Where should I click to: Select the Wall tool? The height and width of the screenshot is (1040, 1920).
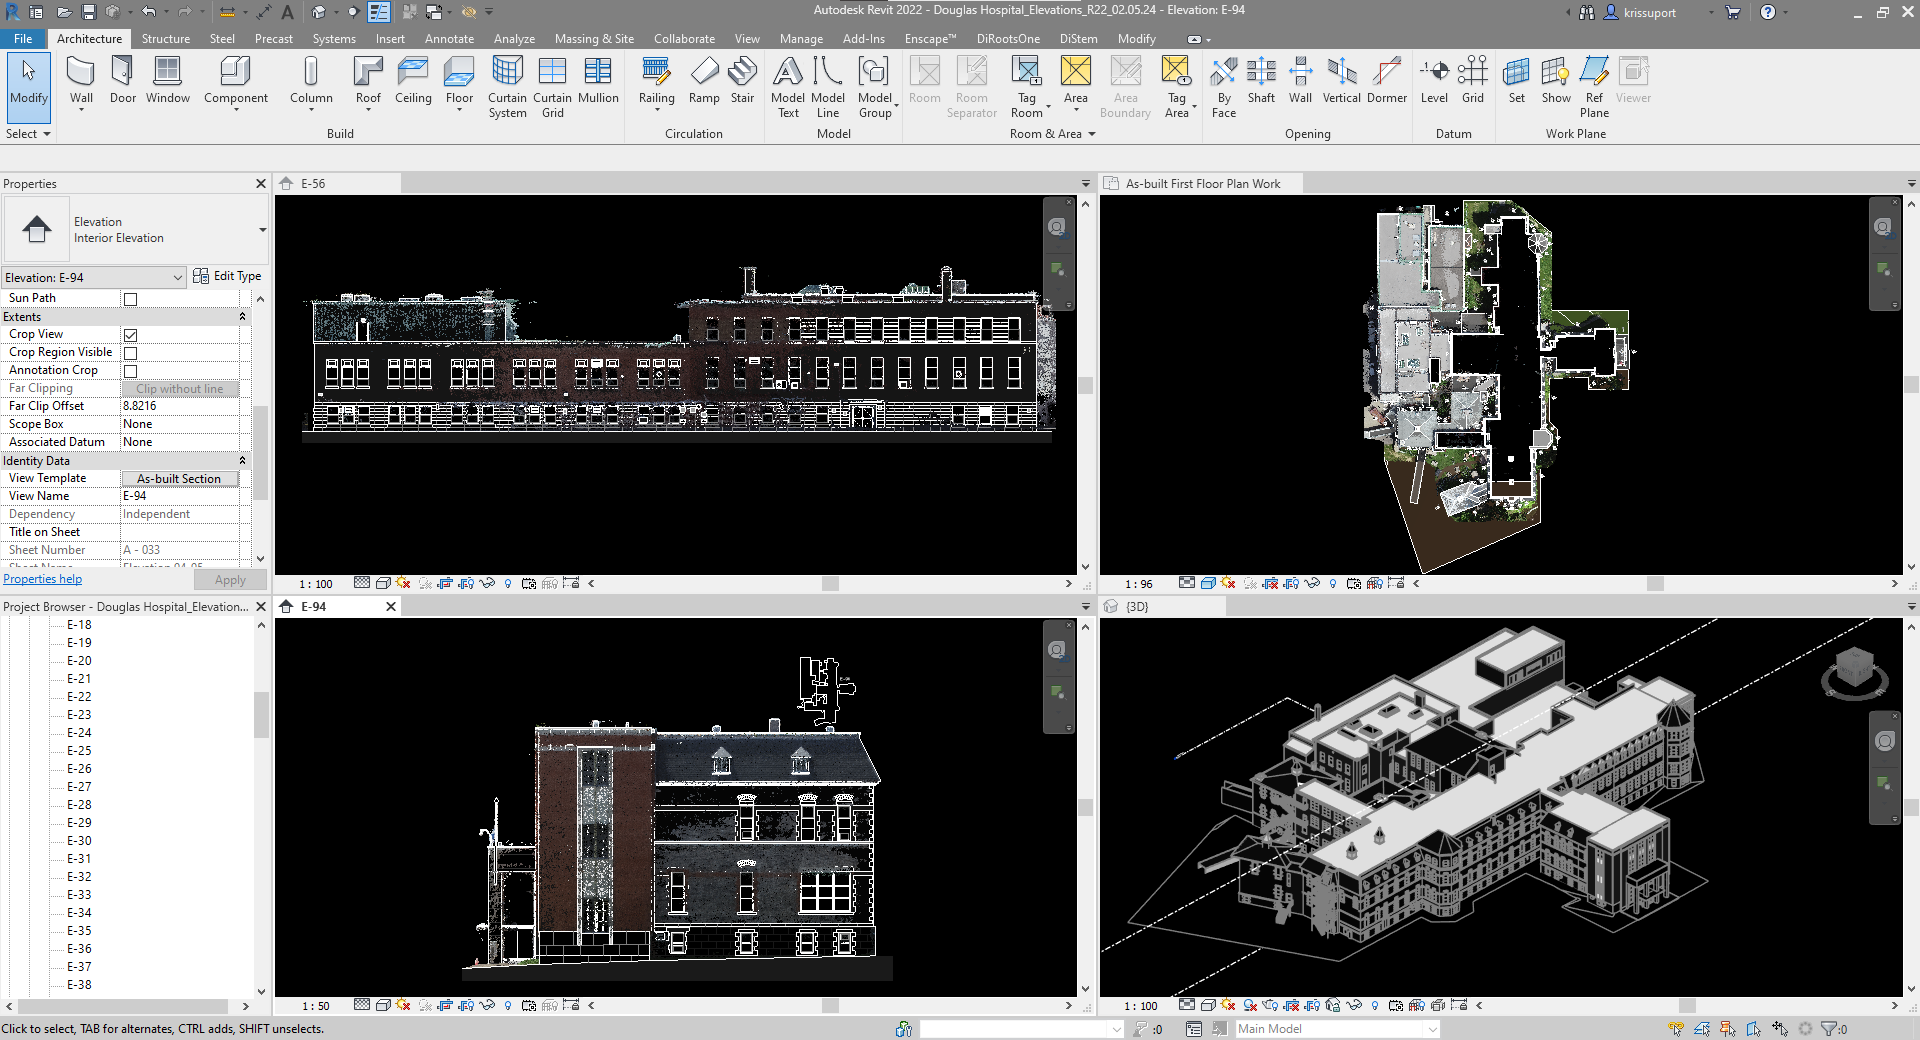(x=81, y=80)
